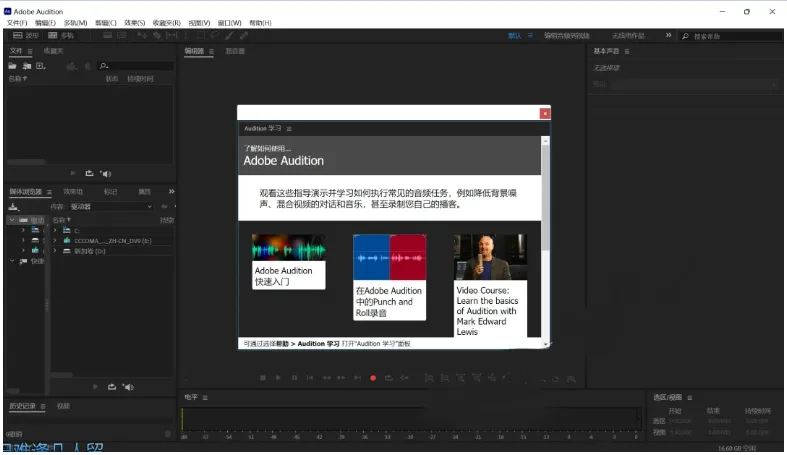Screen dimensions: 787x455
Task: Open the 编辑(E) menu
Action: [45, 23]
